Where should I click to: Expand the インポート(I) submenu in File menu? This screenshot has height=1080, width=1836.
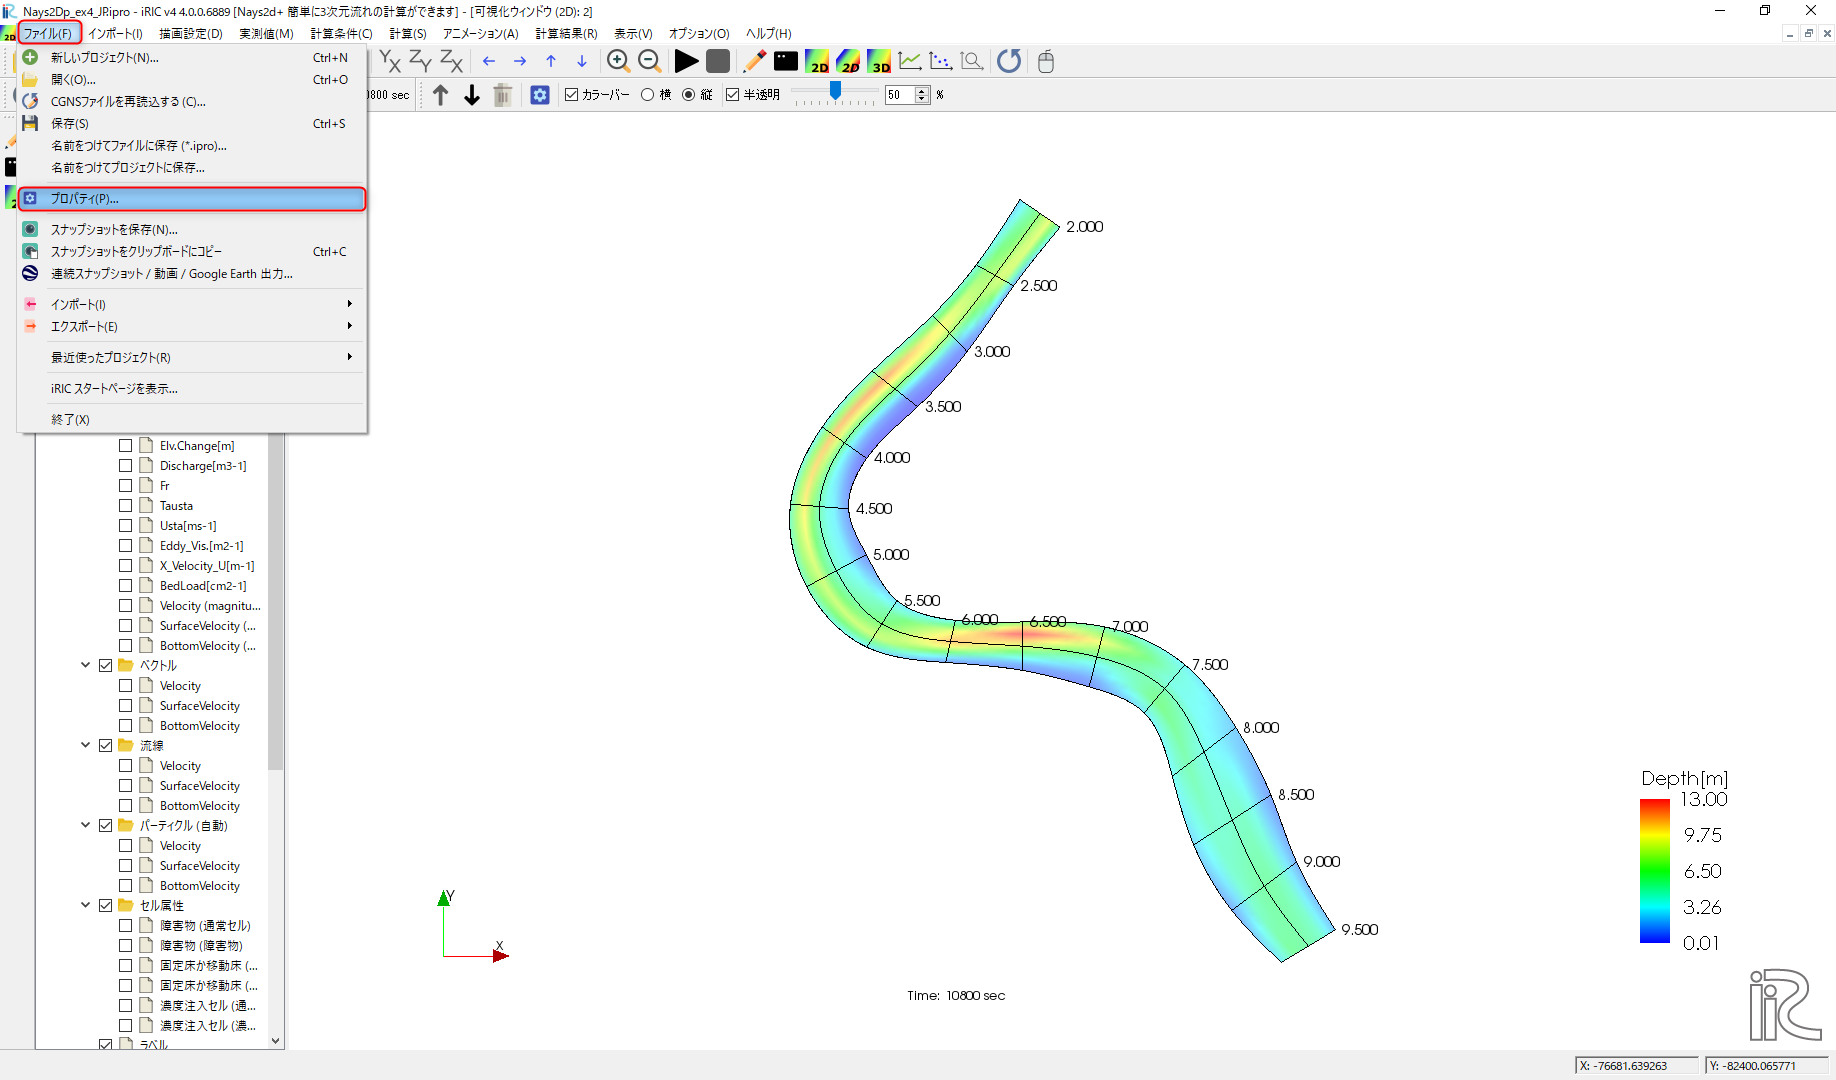191,304
